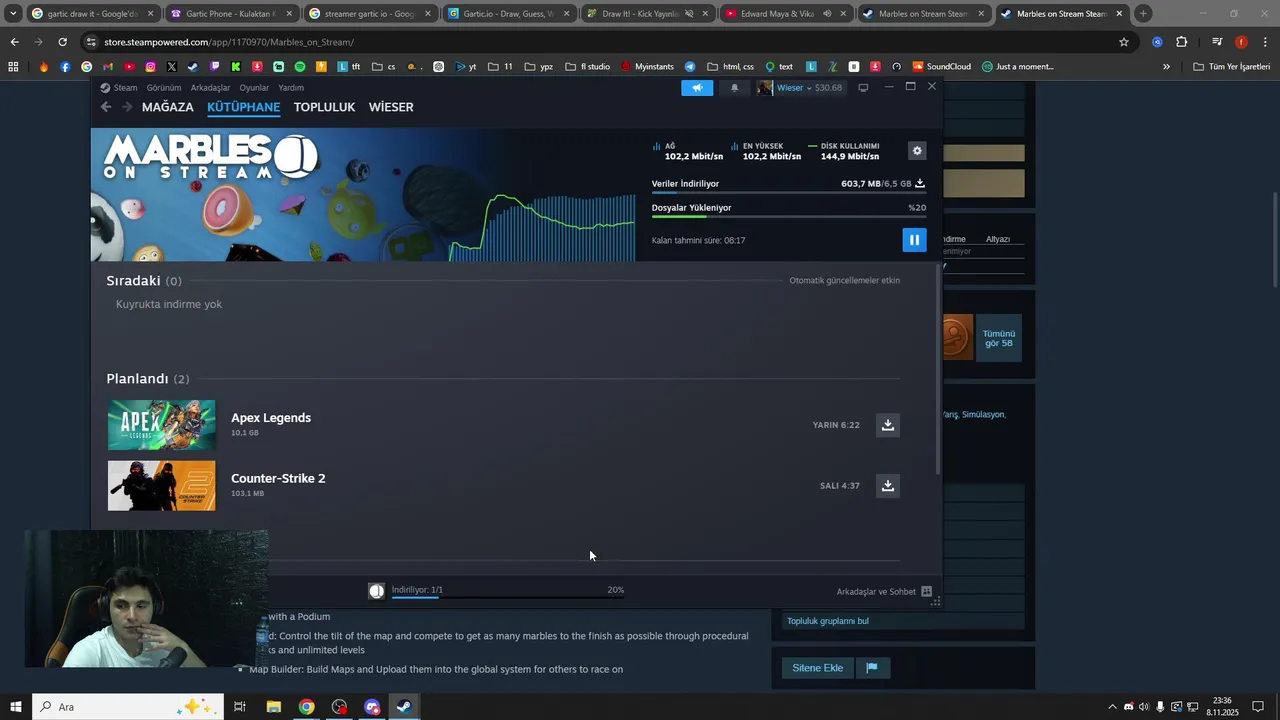1280x720 pixels.
Task: Click Marbles on Stream icon in status bar
Action: click(376, 591)
